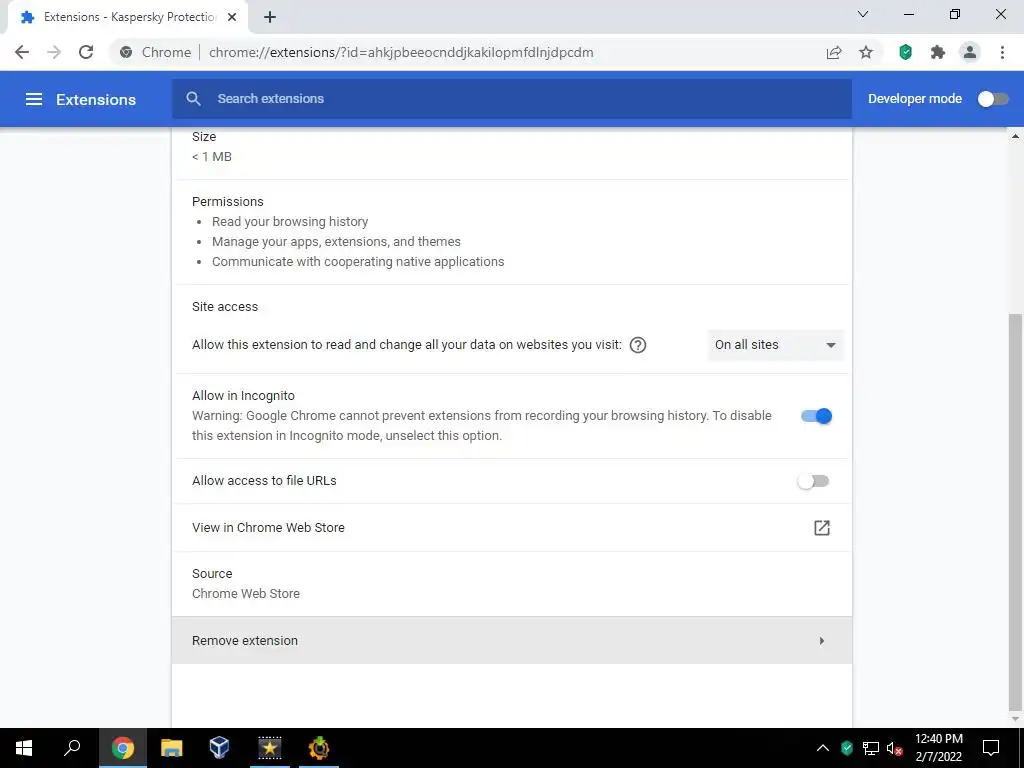
Task: Open the On all sites dropdown
Action: pyautogui.click(x=775, y=345)
